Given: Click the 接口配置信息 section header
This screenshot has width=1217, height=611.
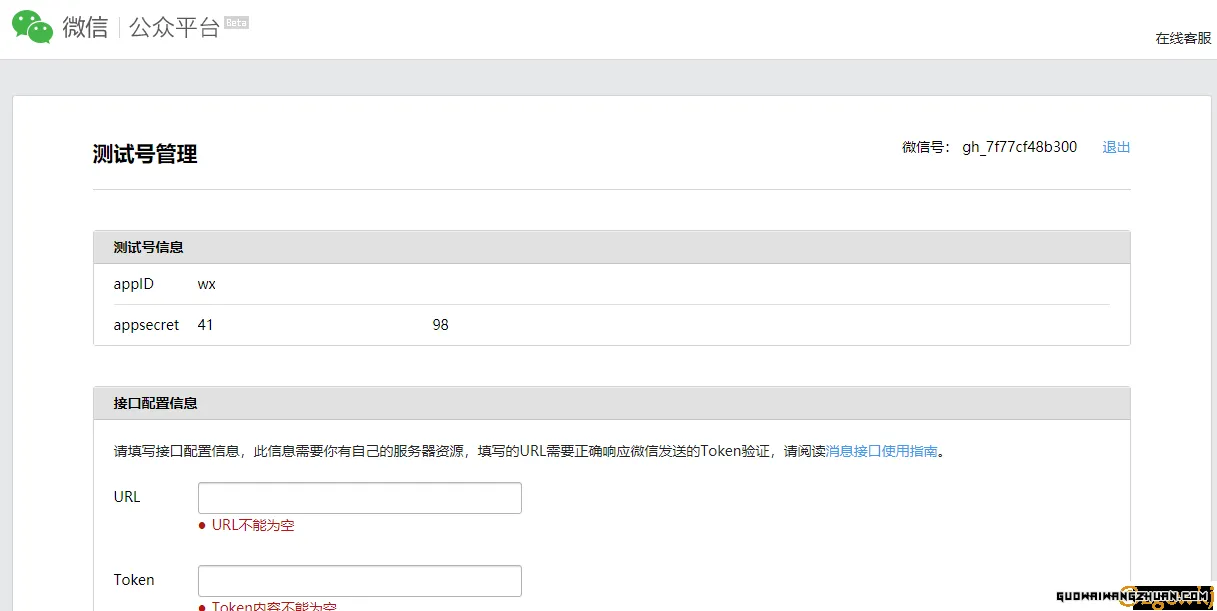Looking at the screenshot, I should pyautogui.click(x=612, y=403).
